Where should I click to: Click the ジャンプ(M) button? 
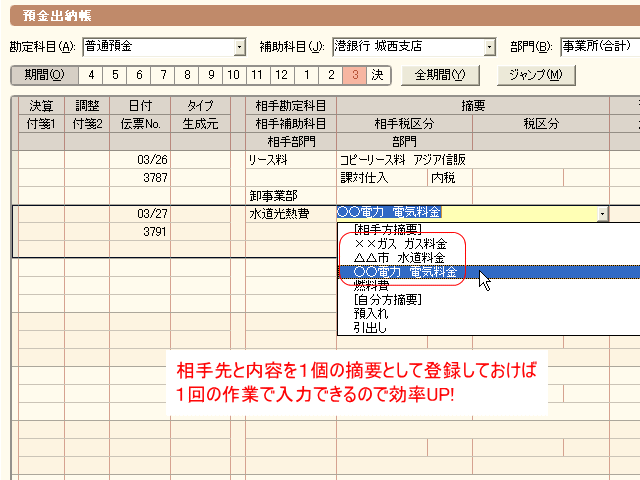coord(536,75)
